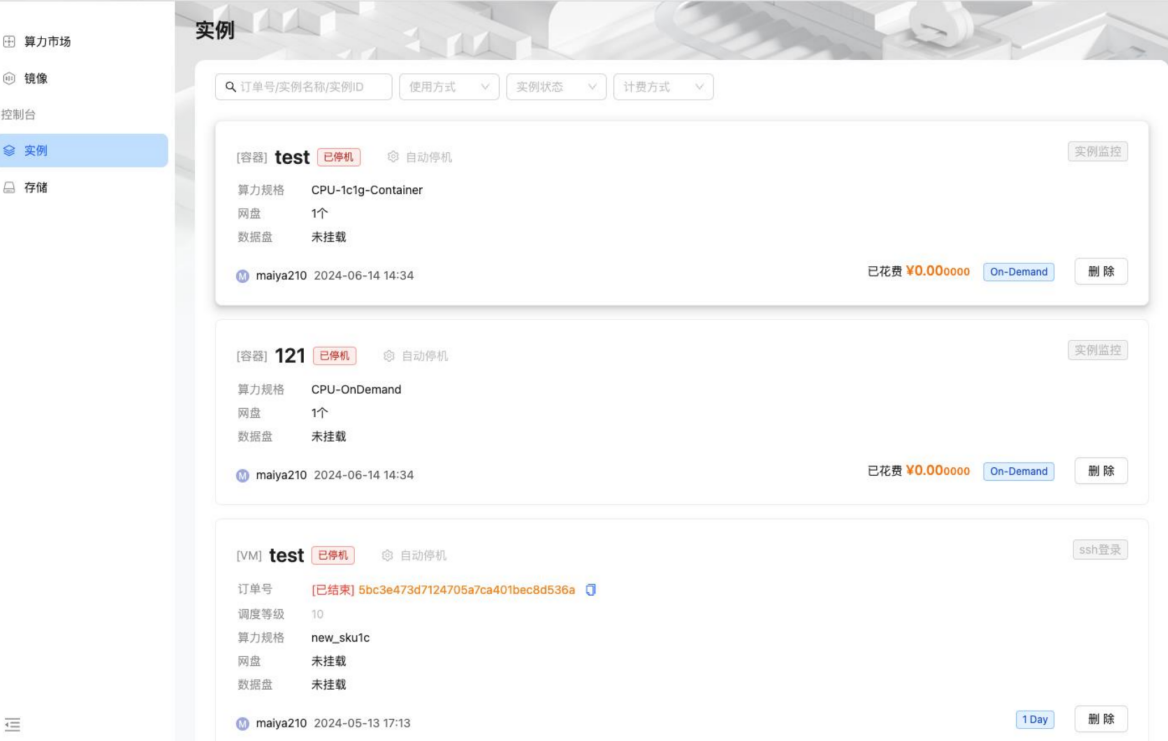Click the search magnifier icon

pyautogui.click(x=231, y=87)
